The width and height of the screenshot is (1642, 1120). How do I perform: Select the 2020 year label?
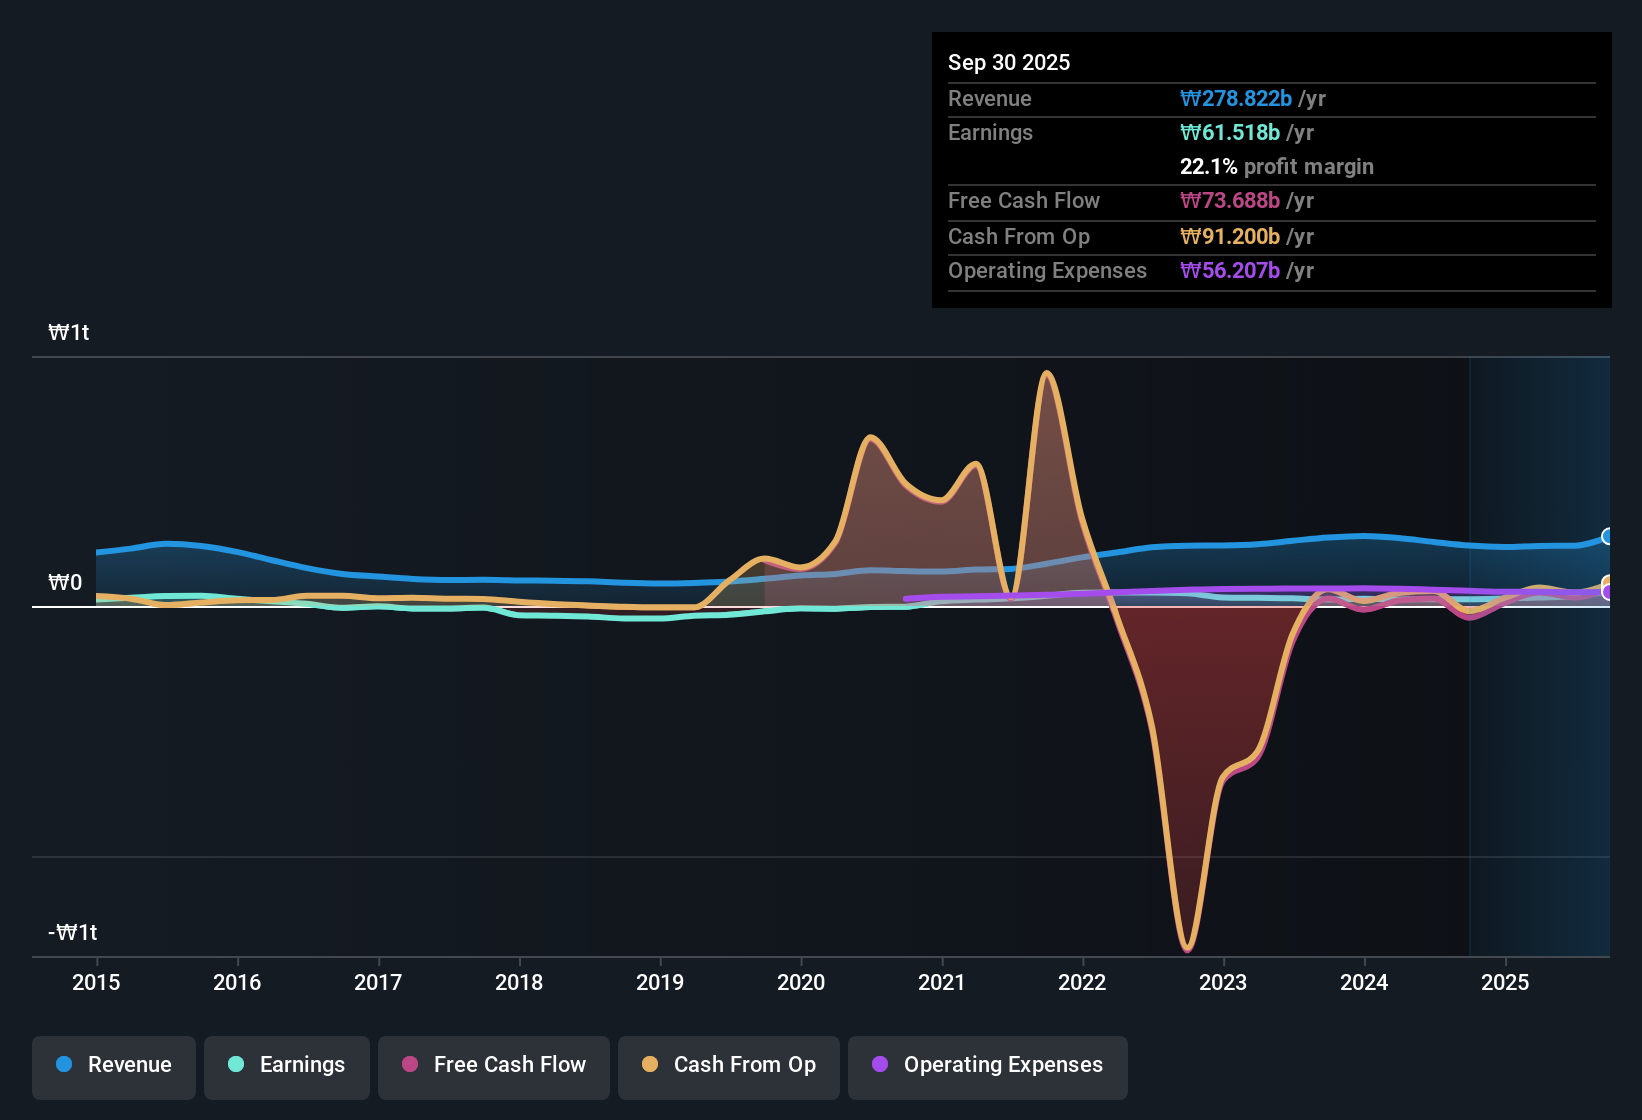click(x=800, y=983)
